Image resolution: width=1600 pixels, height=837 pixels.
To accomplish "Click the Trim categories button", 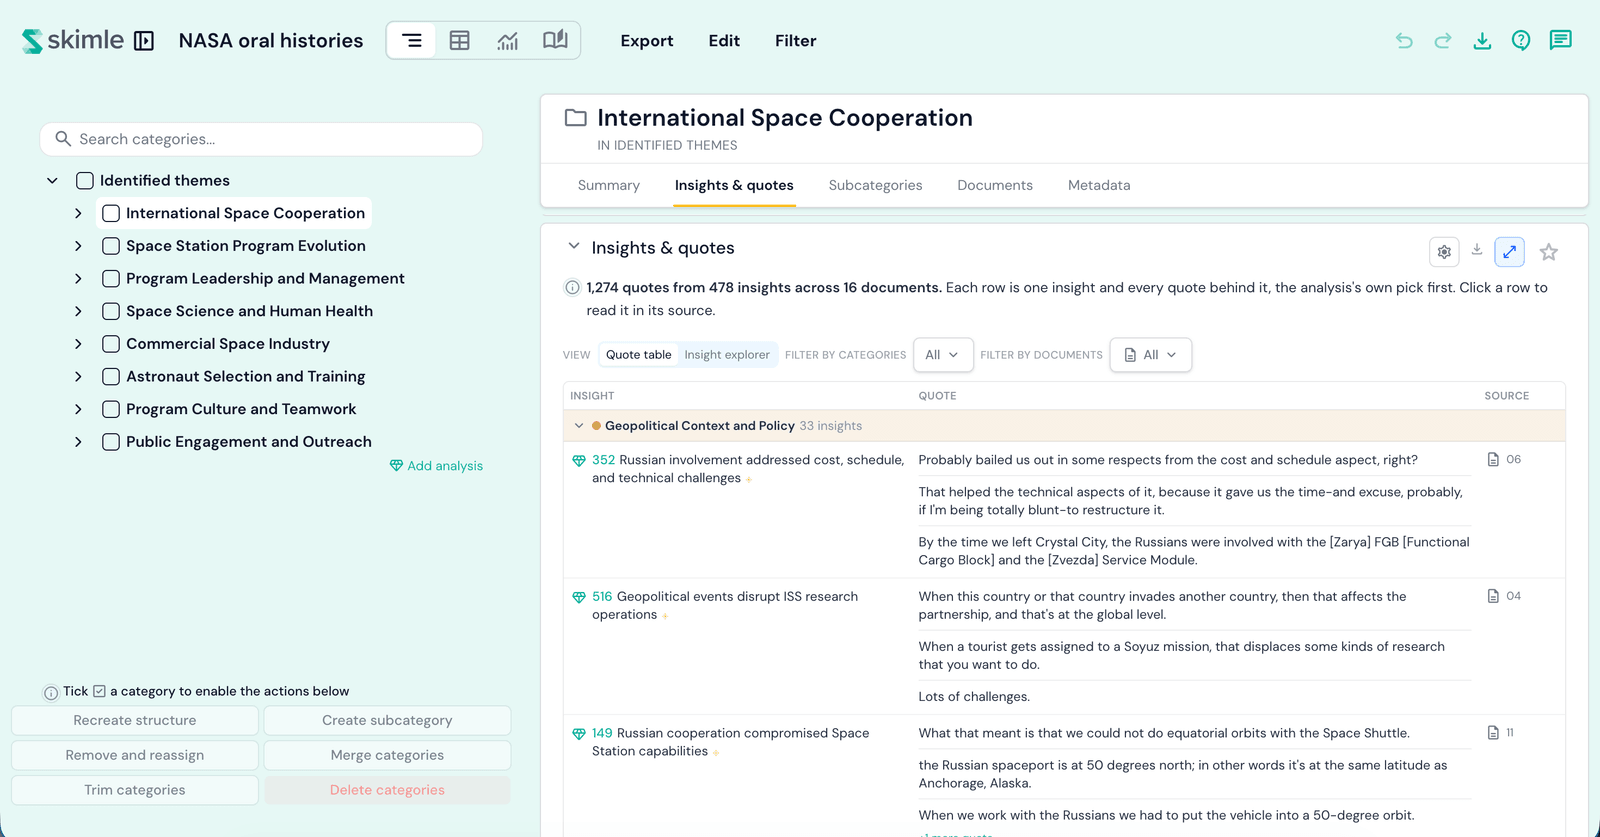I will coord(135,790).
